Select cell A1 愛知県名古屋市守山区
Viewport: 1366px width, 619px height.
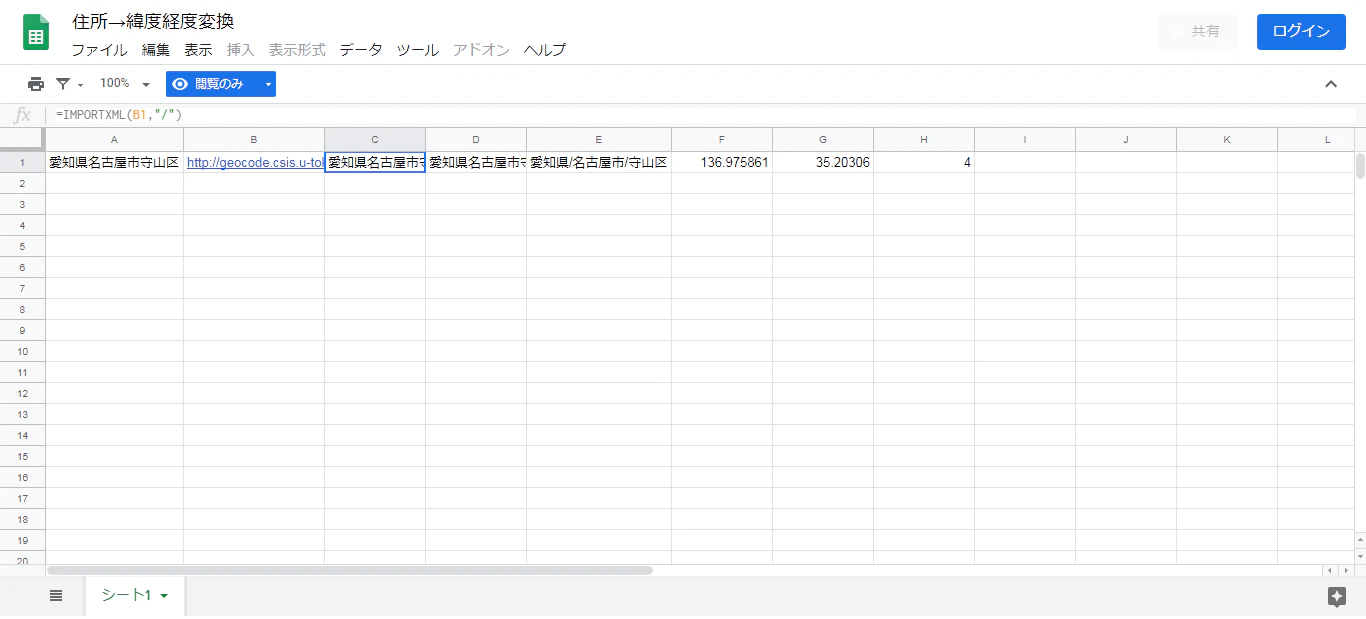(x=114, y=162)
